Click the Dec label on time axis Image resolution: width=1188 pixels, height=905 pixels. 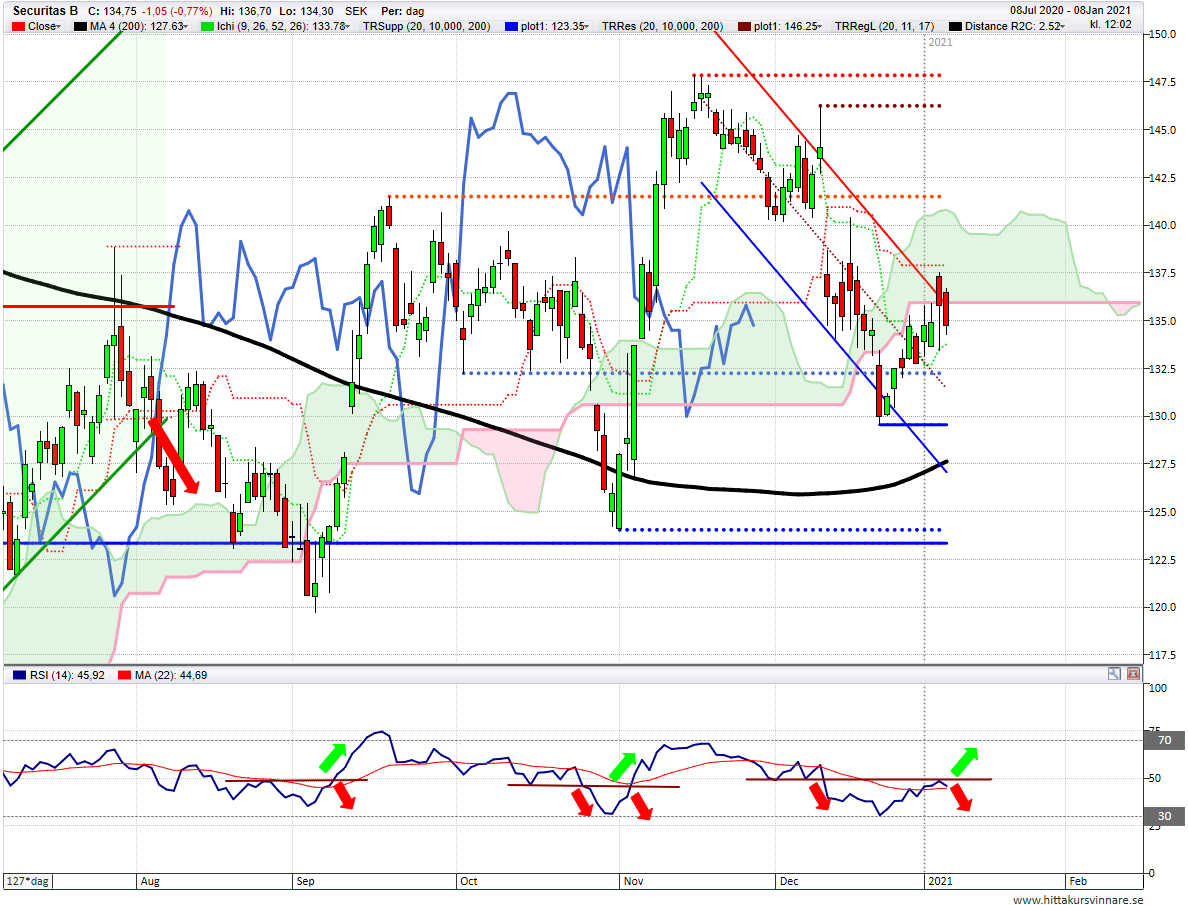(789, 882)
